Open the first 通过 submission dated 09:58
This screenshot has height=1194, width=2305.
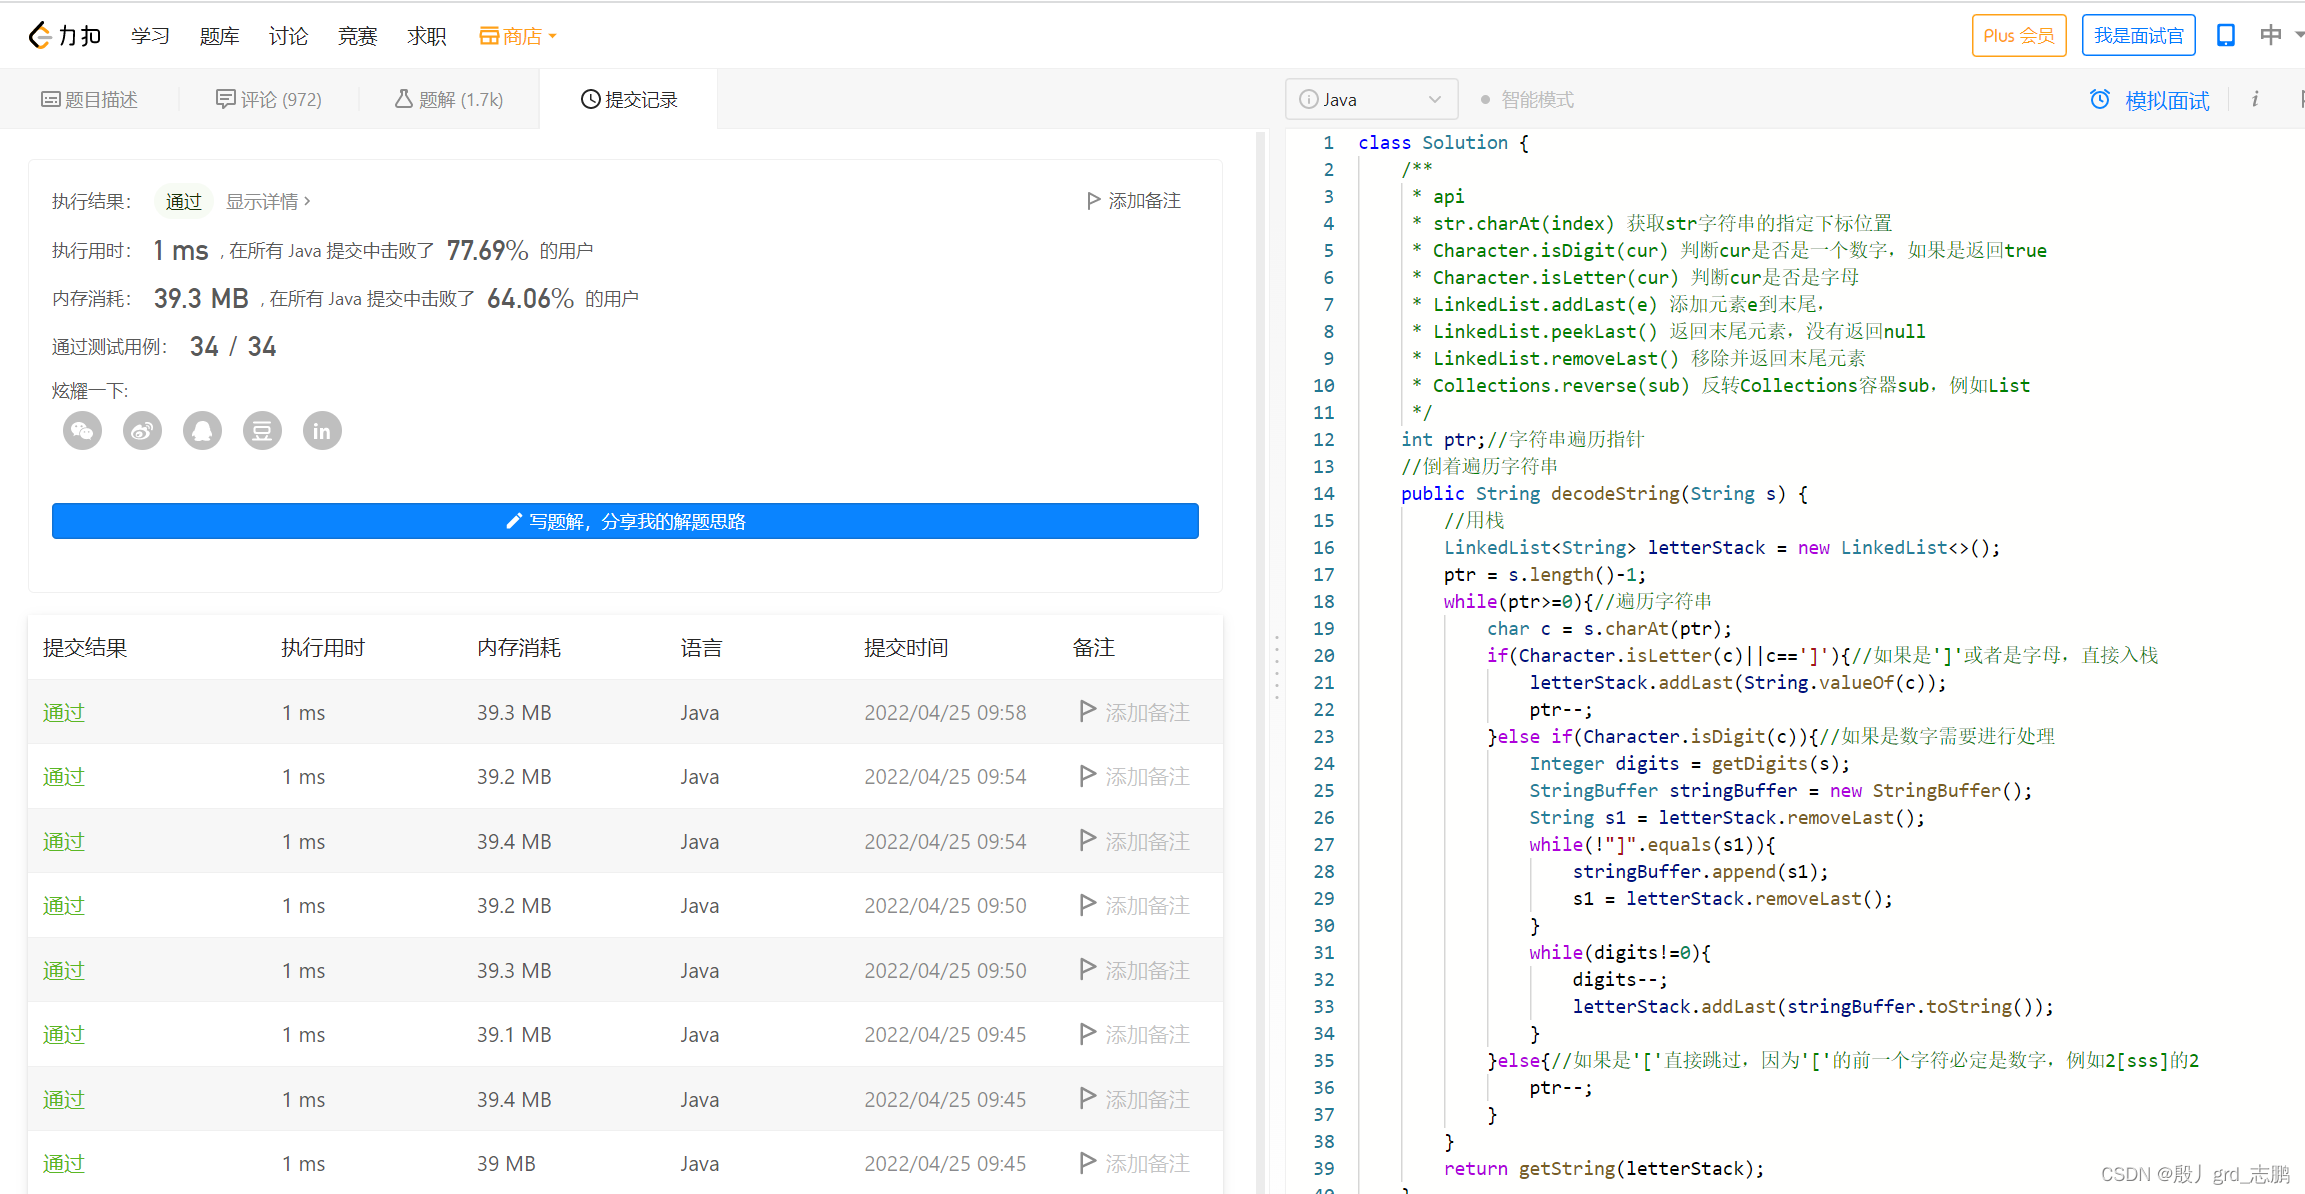(63, 713)
